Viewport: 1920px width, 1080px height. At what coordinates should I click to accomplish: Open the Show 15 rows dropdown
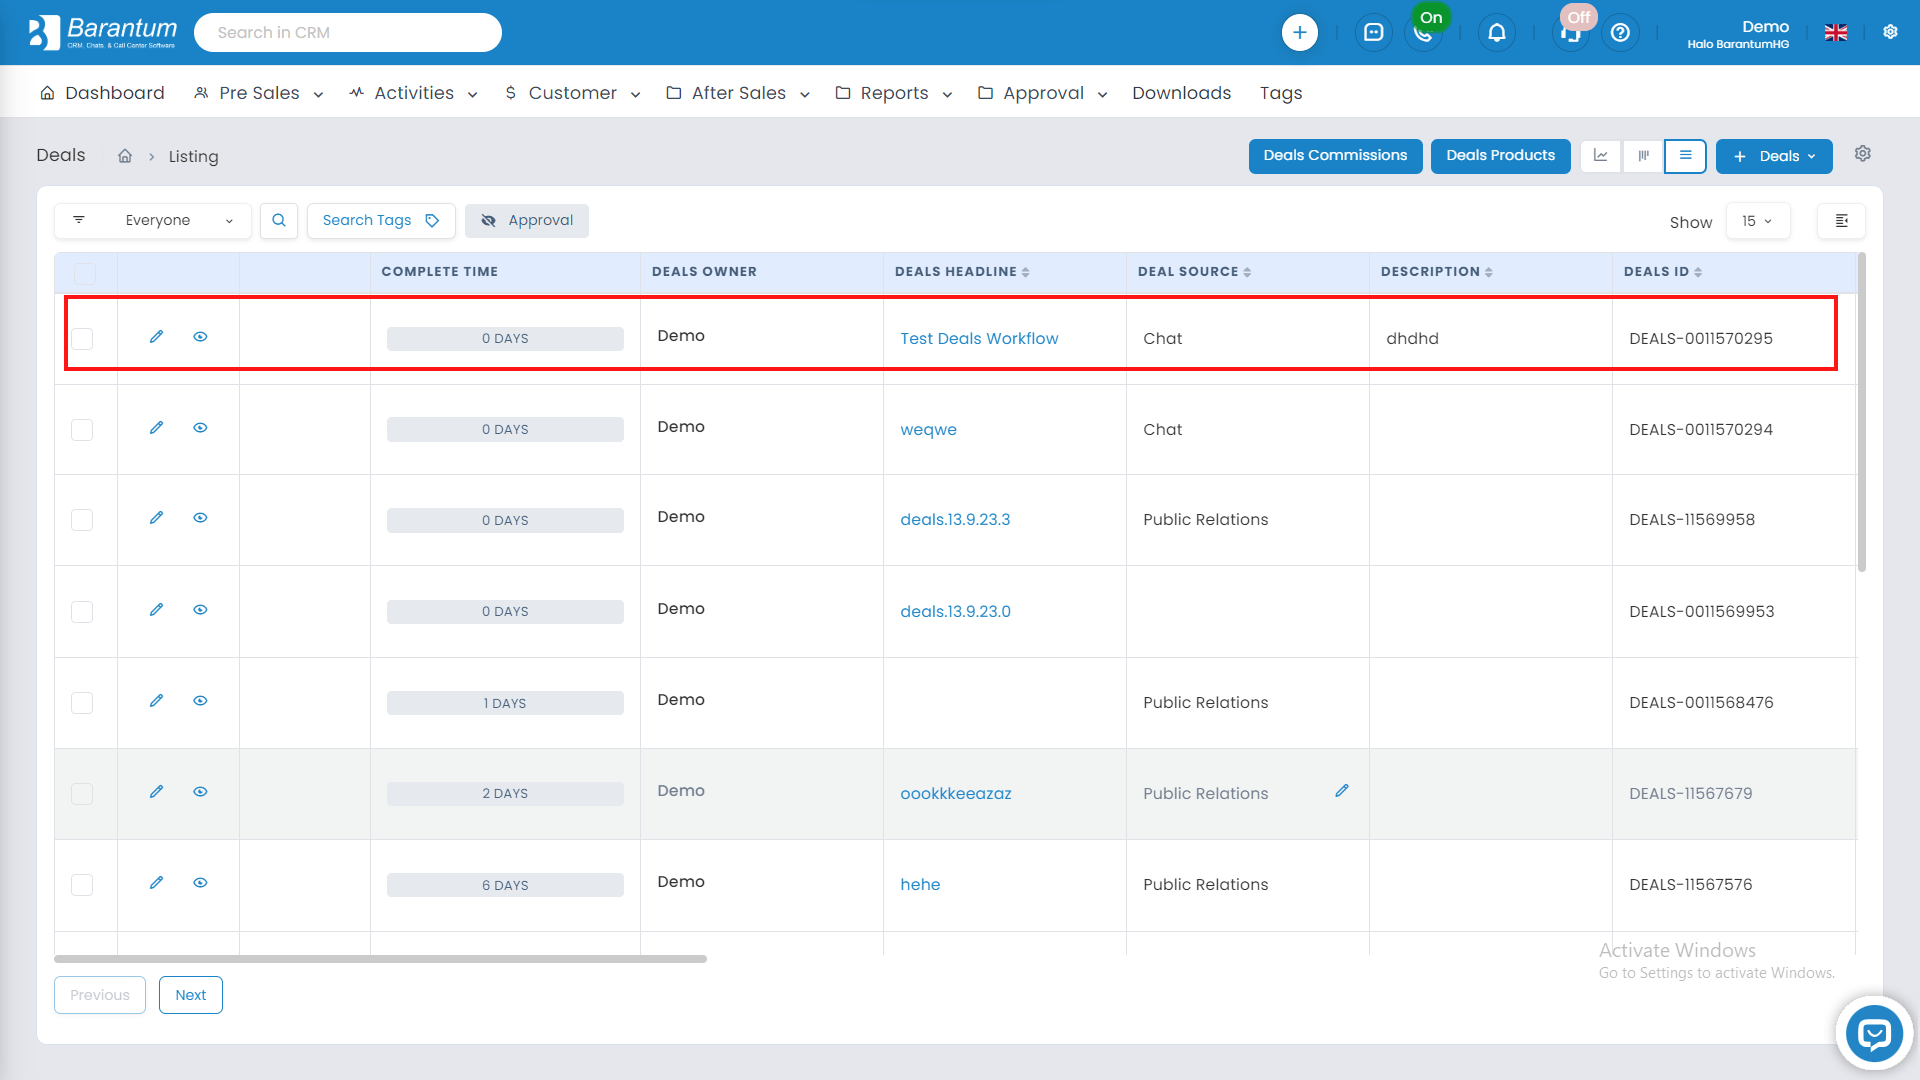pyautogui.click(x=1757, y=221)
